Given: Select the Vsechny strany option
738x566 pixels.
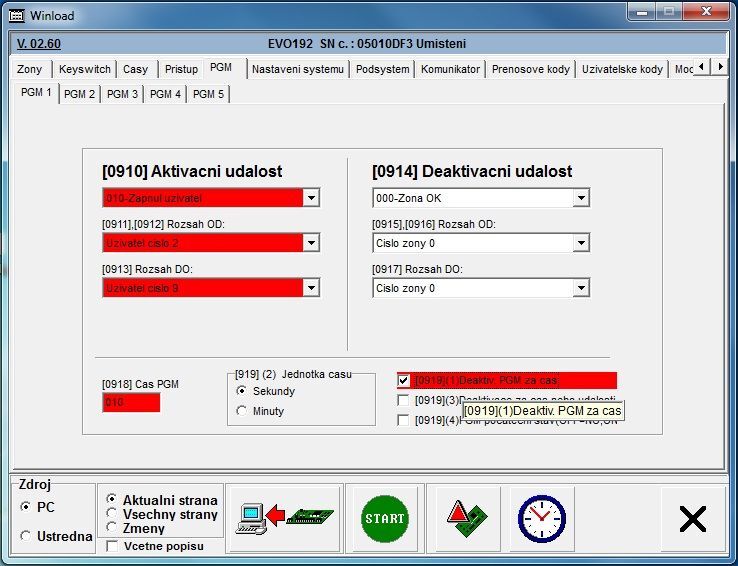Looking at the screenshot, I should (112, 513).
